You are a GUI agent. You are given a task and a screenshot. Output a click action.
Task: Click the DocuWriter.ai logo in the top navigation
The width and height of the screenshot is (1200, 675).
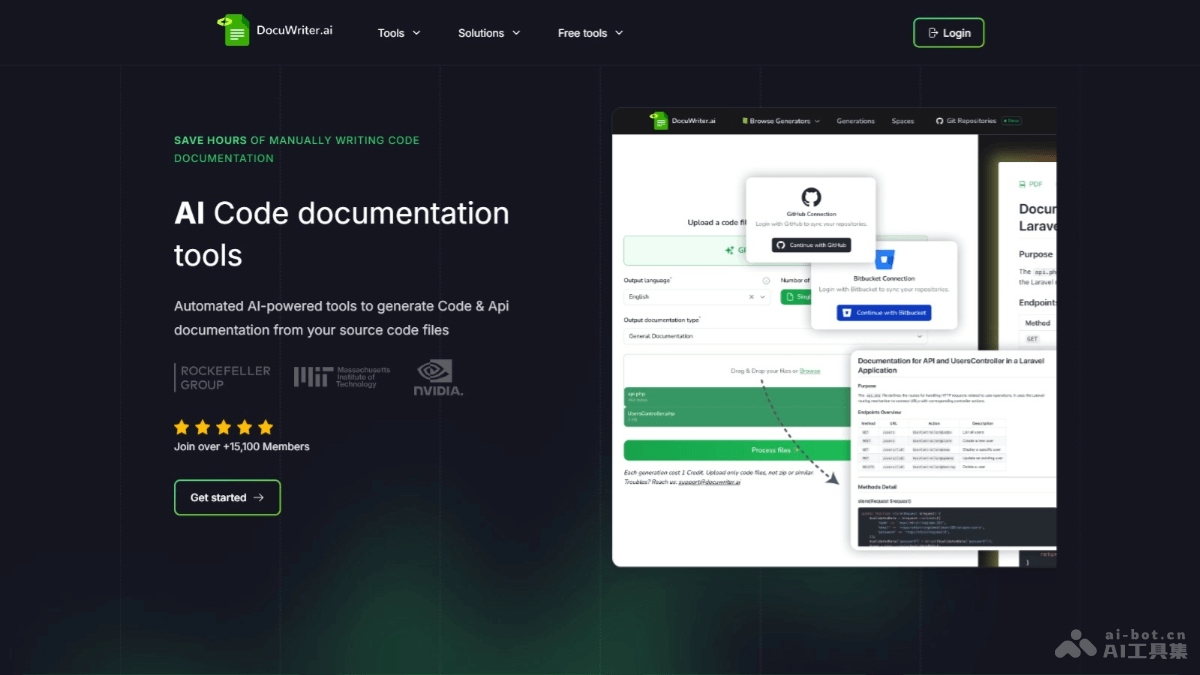(275, 31)
